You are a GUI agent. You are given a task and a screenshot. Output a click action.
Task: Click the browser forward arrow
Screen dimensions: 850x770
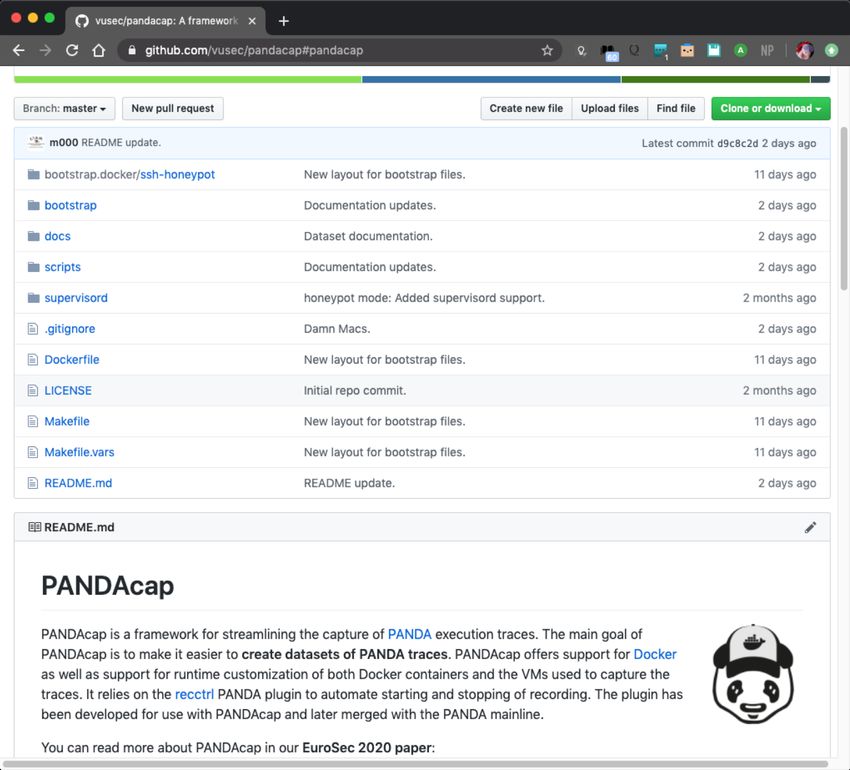click(x=46, y=50)
